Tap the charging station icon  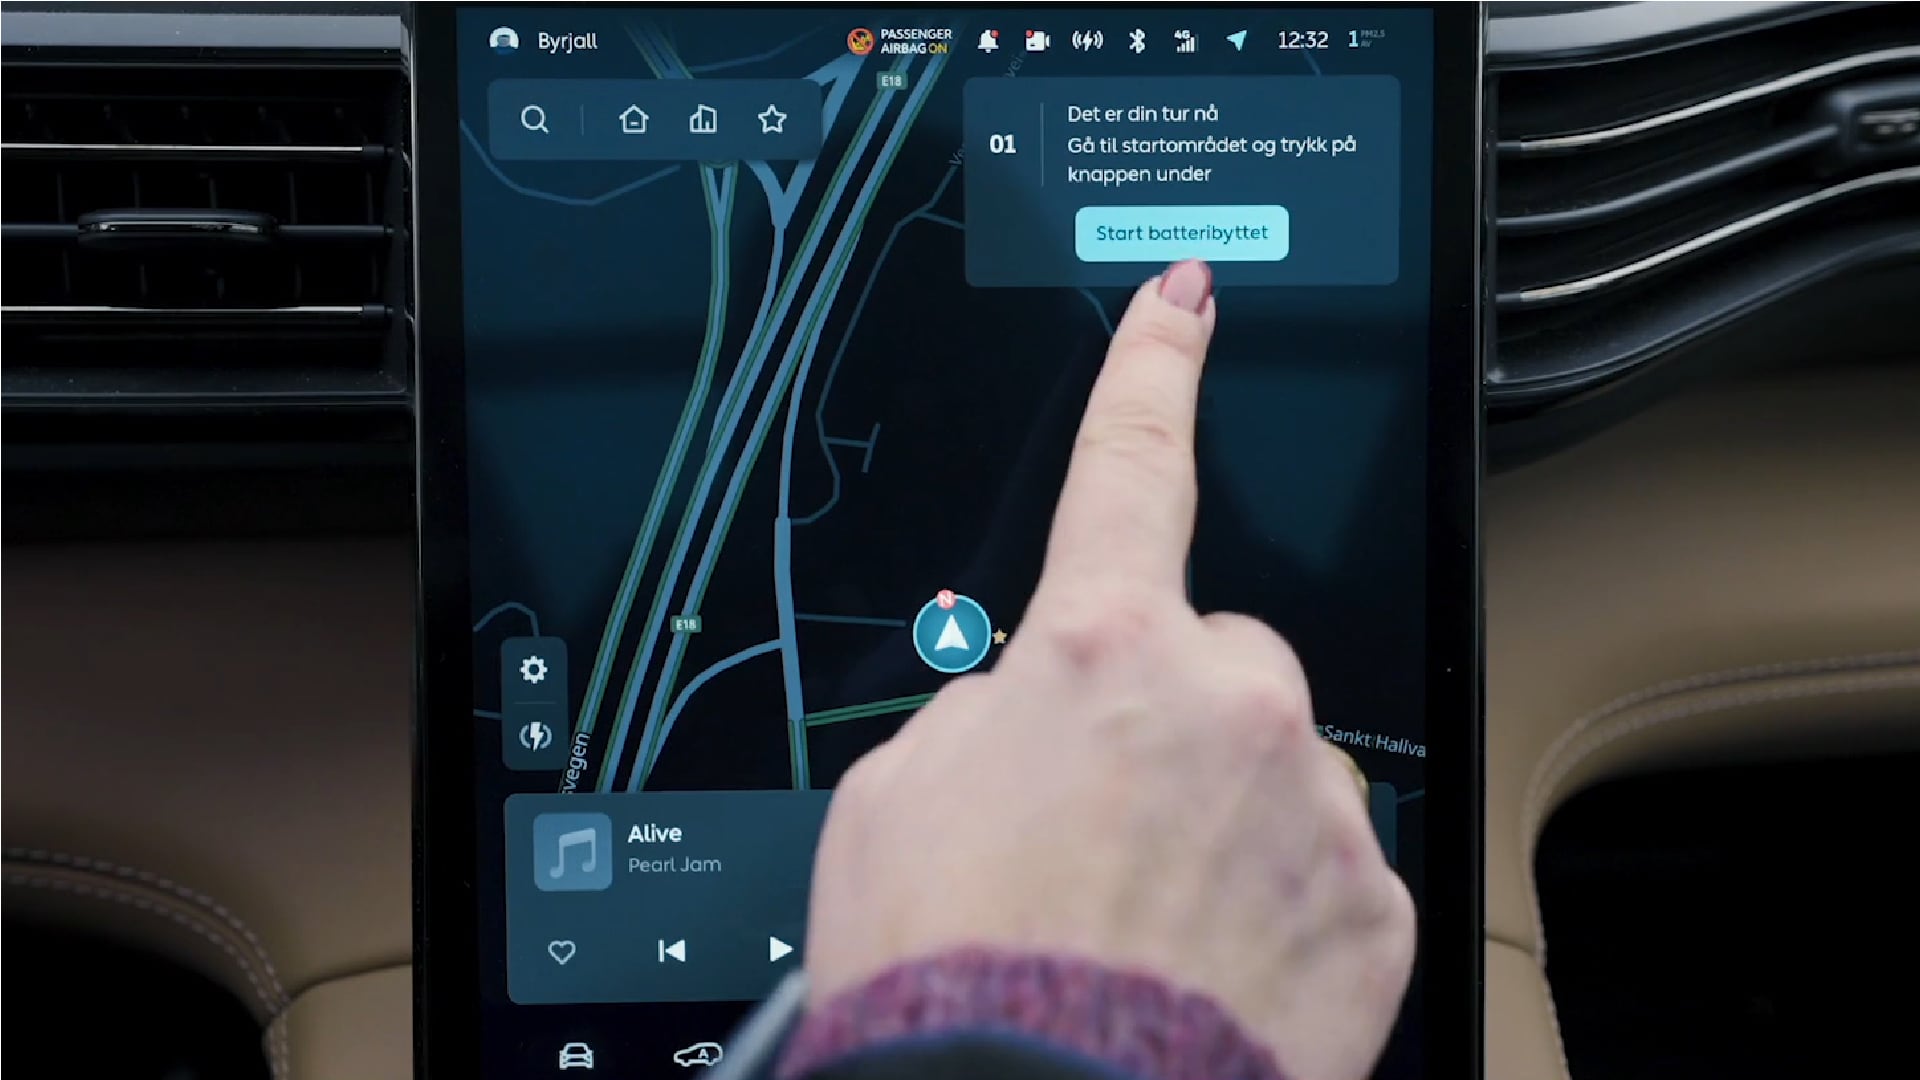(533, 735)
